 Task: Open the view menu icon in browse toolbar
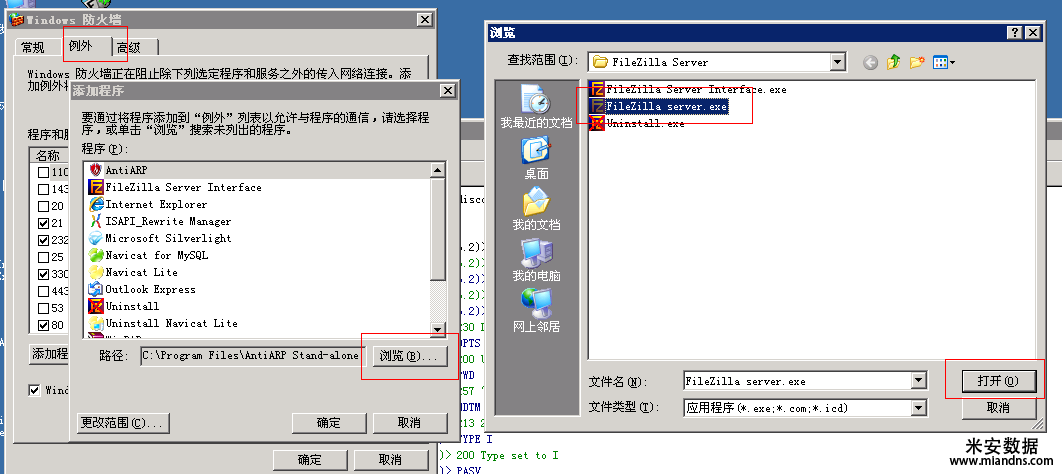click(x=943, y=62)
